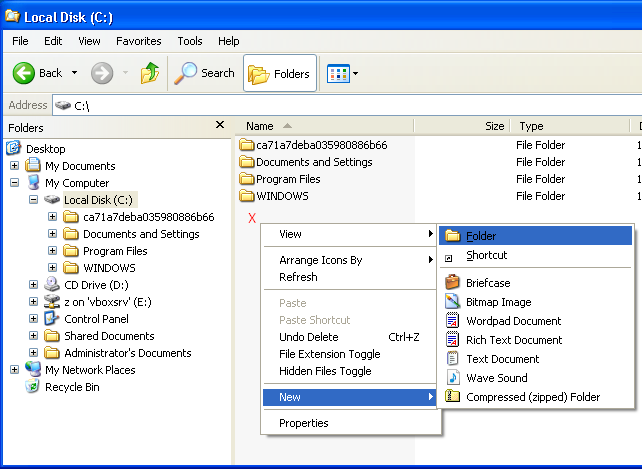This screenshot has height=469, width=642.
Task: Sort by Size column header
Action: pos(462,126)
